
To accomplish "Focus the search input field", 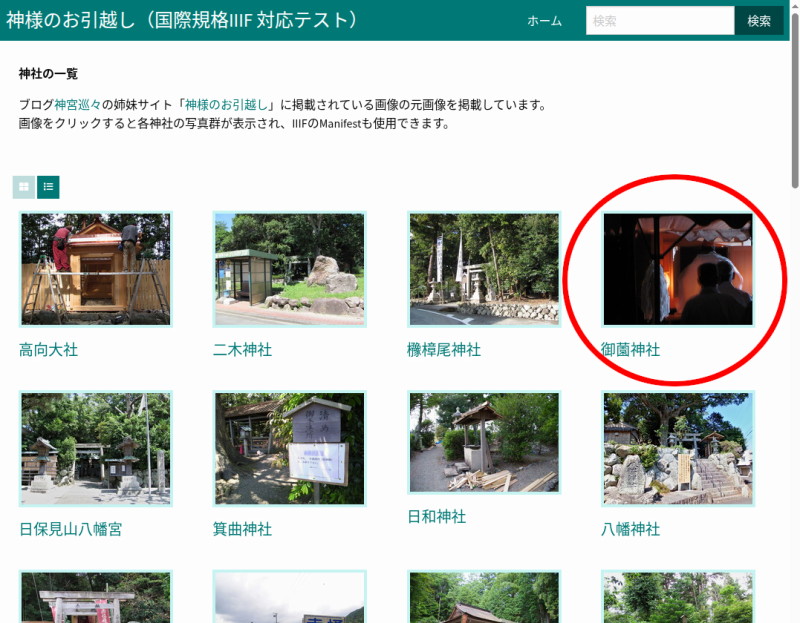I will (659, 21).
